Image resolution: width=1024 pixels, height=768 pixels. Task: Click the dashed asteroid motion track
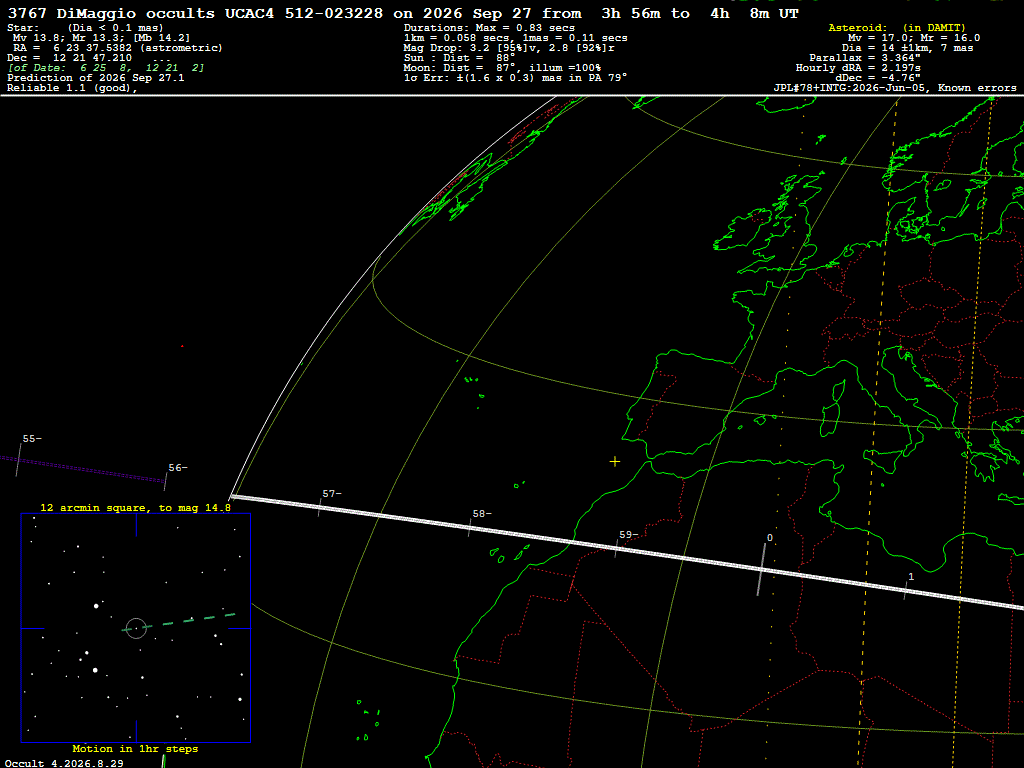pyautogui.click(x=180, y=622)
